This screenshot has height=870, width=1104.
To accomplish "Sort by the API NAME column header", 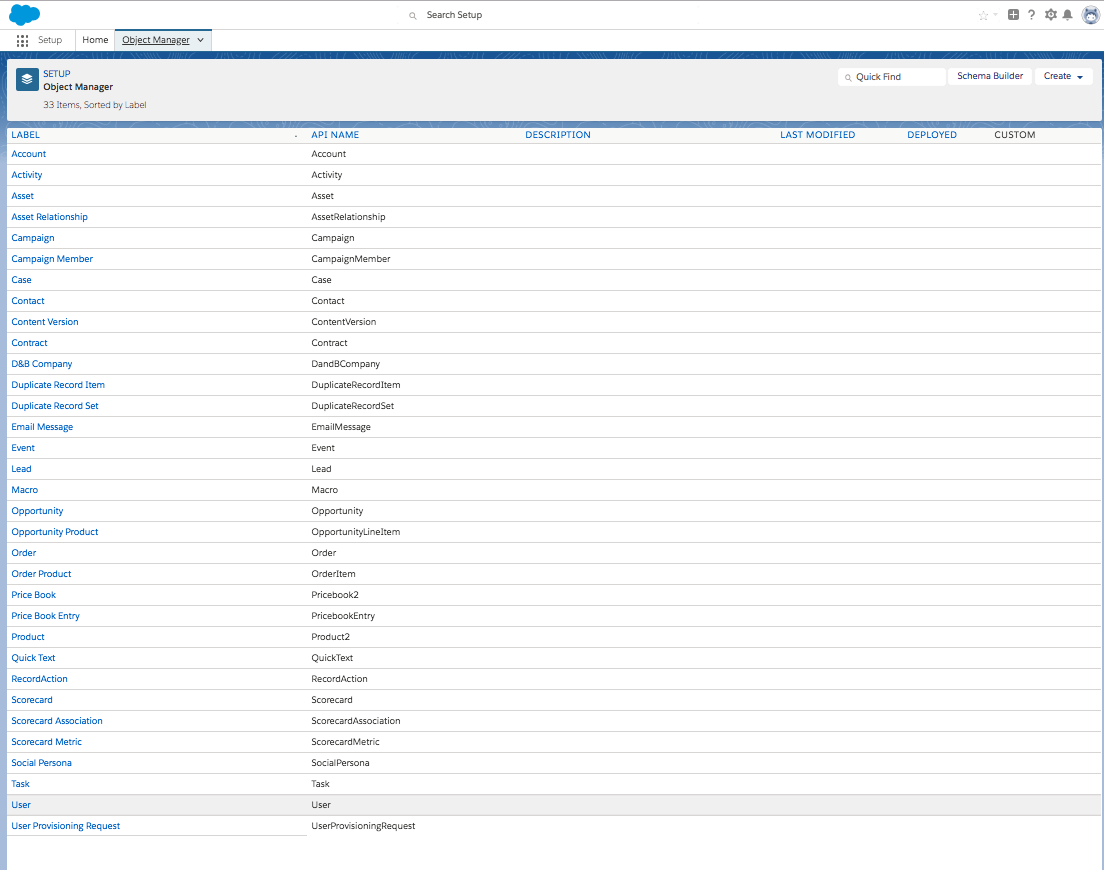I will click(335, 134).
